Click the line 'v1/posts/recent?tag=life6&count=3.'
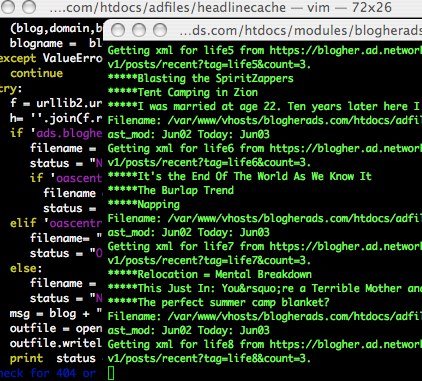 [x=209, y=162]
